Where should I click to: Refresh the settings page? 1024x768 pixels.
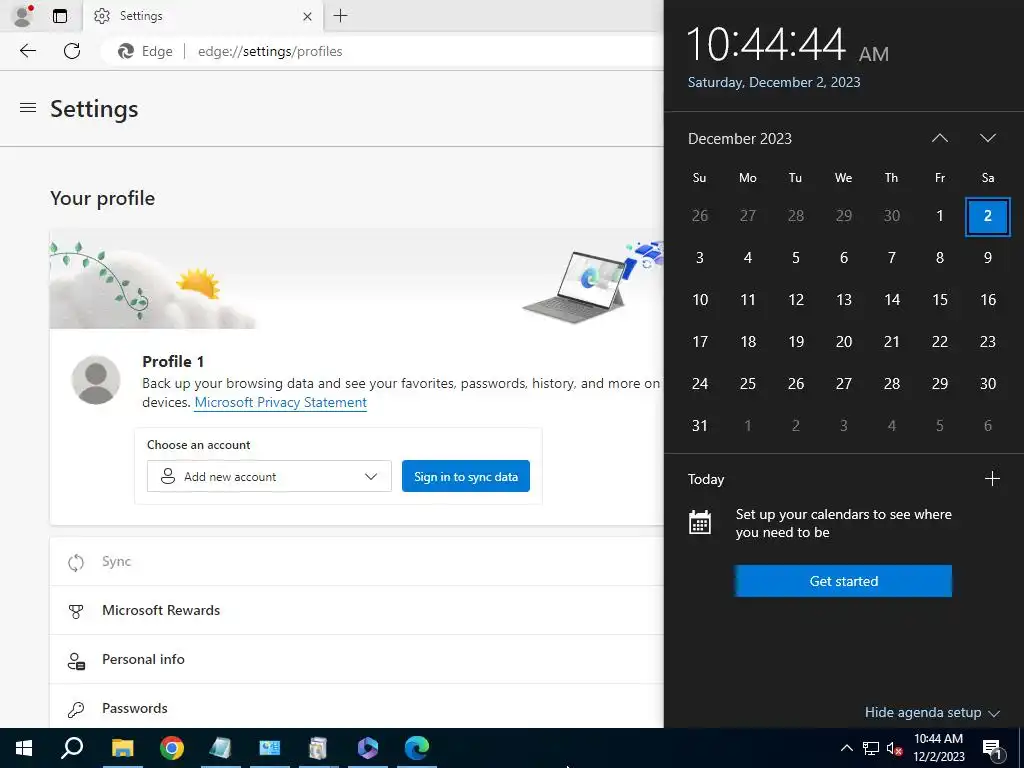point(72,51)
